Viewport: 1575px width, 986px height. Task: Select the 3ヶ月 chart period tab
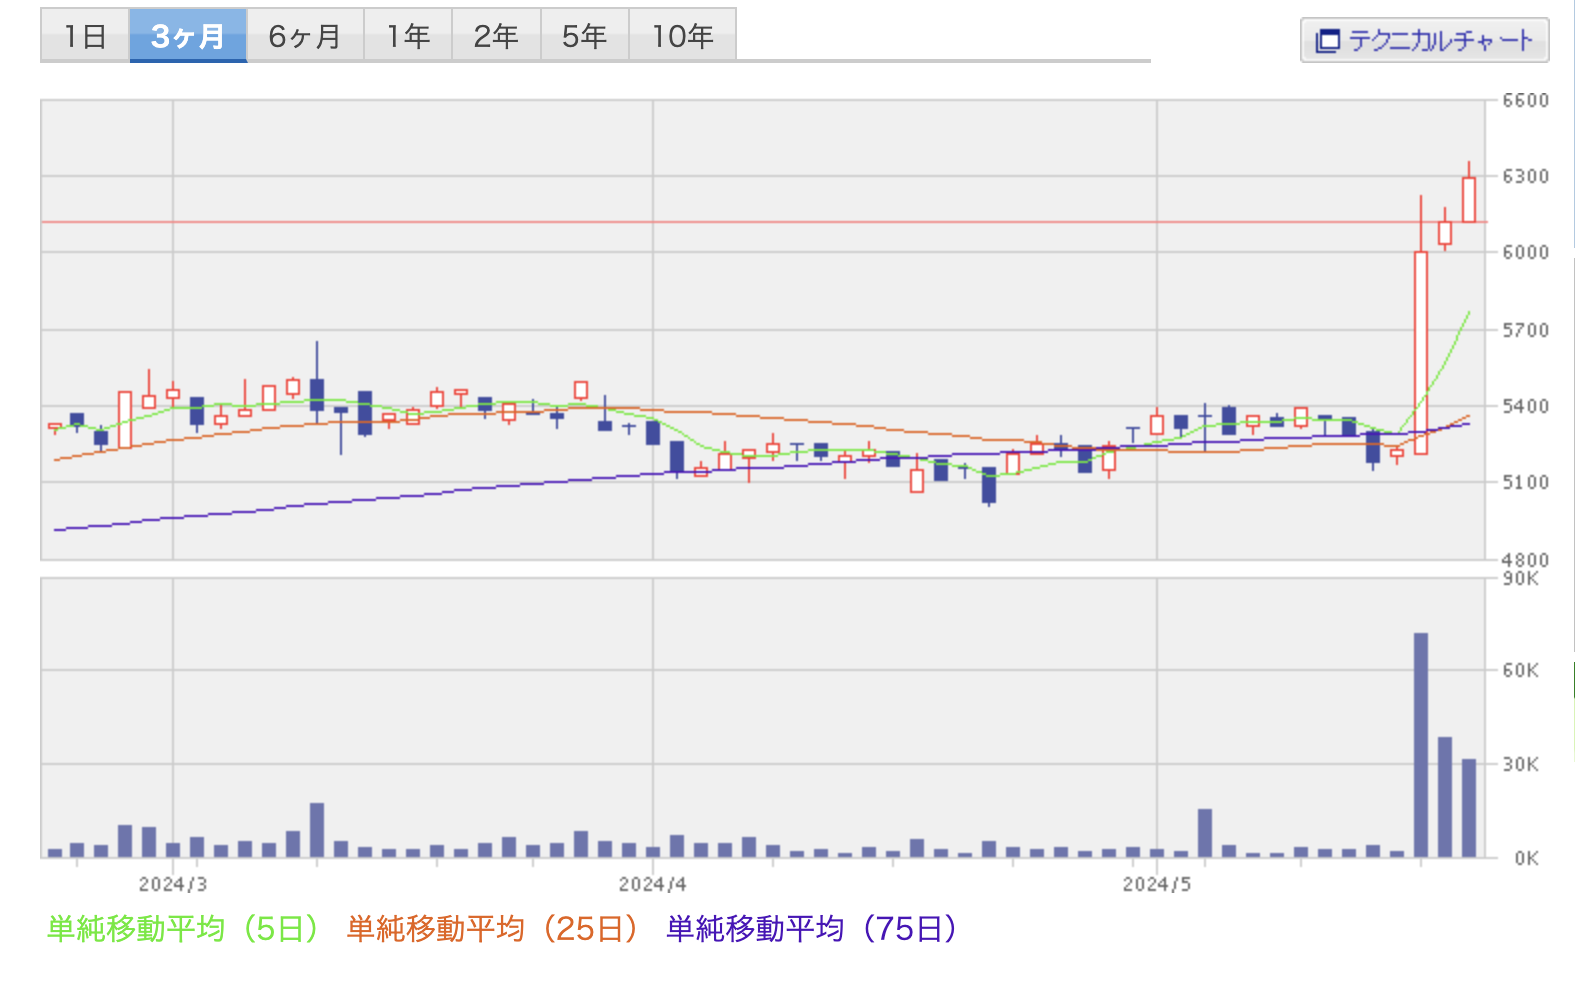click(x=188, y=36)
